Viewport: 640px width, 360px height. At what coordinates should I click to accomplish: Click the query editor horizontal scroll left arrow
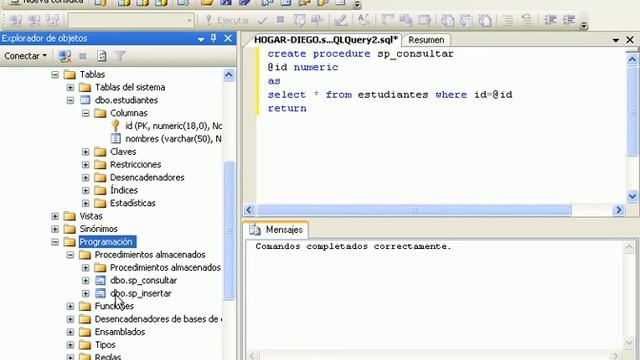249,210
